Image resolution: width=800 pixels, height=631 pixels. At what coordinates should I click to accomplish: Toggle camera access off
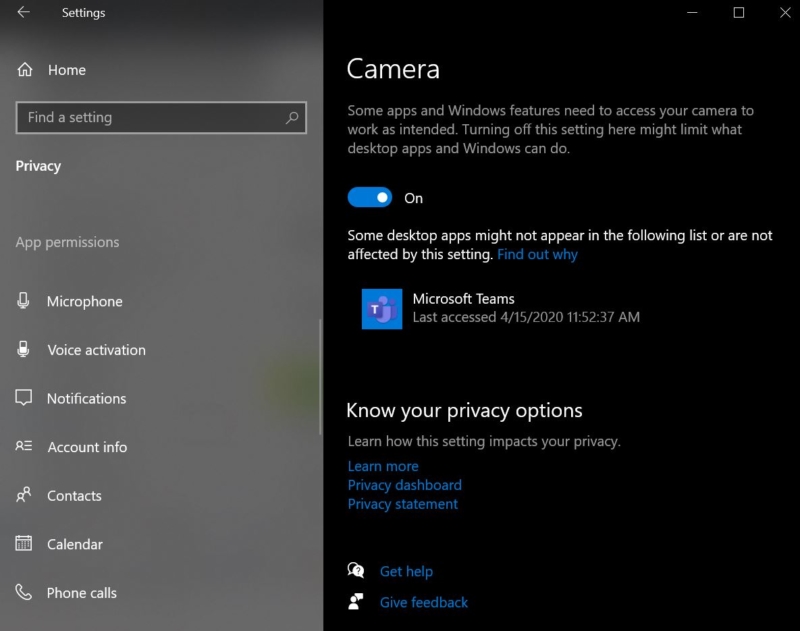(370, 197)
